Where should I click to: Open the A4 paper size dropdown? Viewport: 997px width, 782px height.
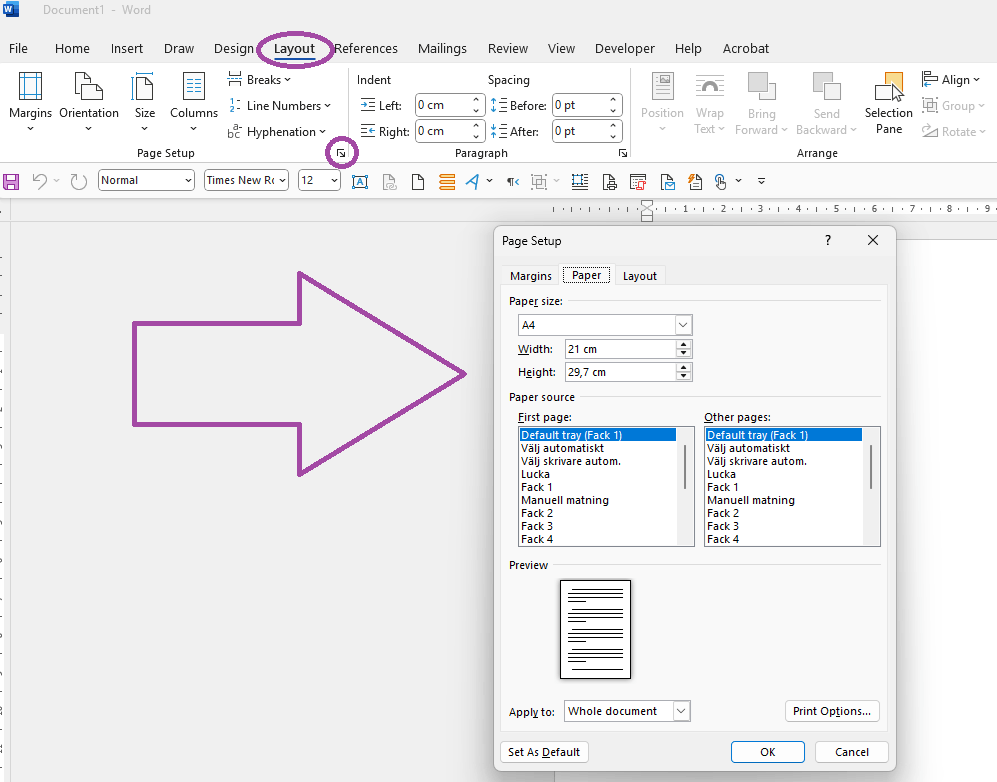pos(683,325)
